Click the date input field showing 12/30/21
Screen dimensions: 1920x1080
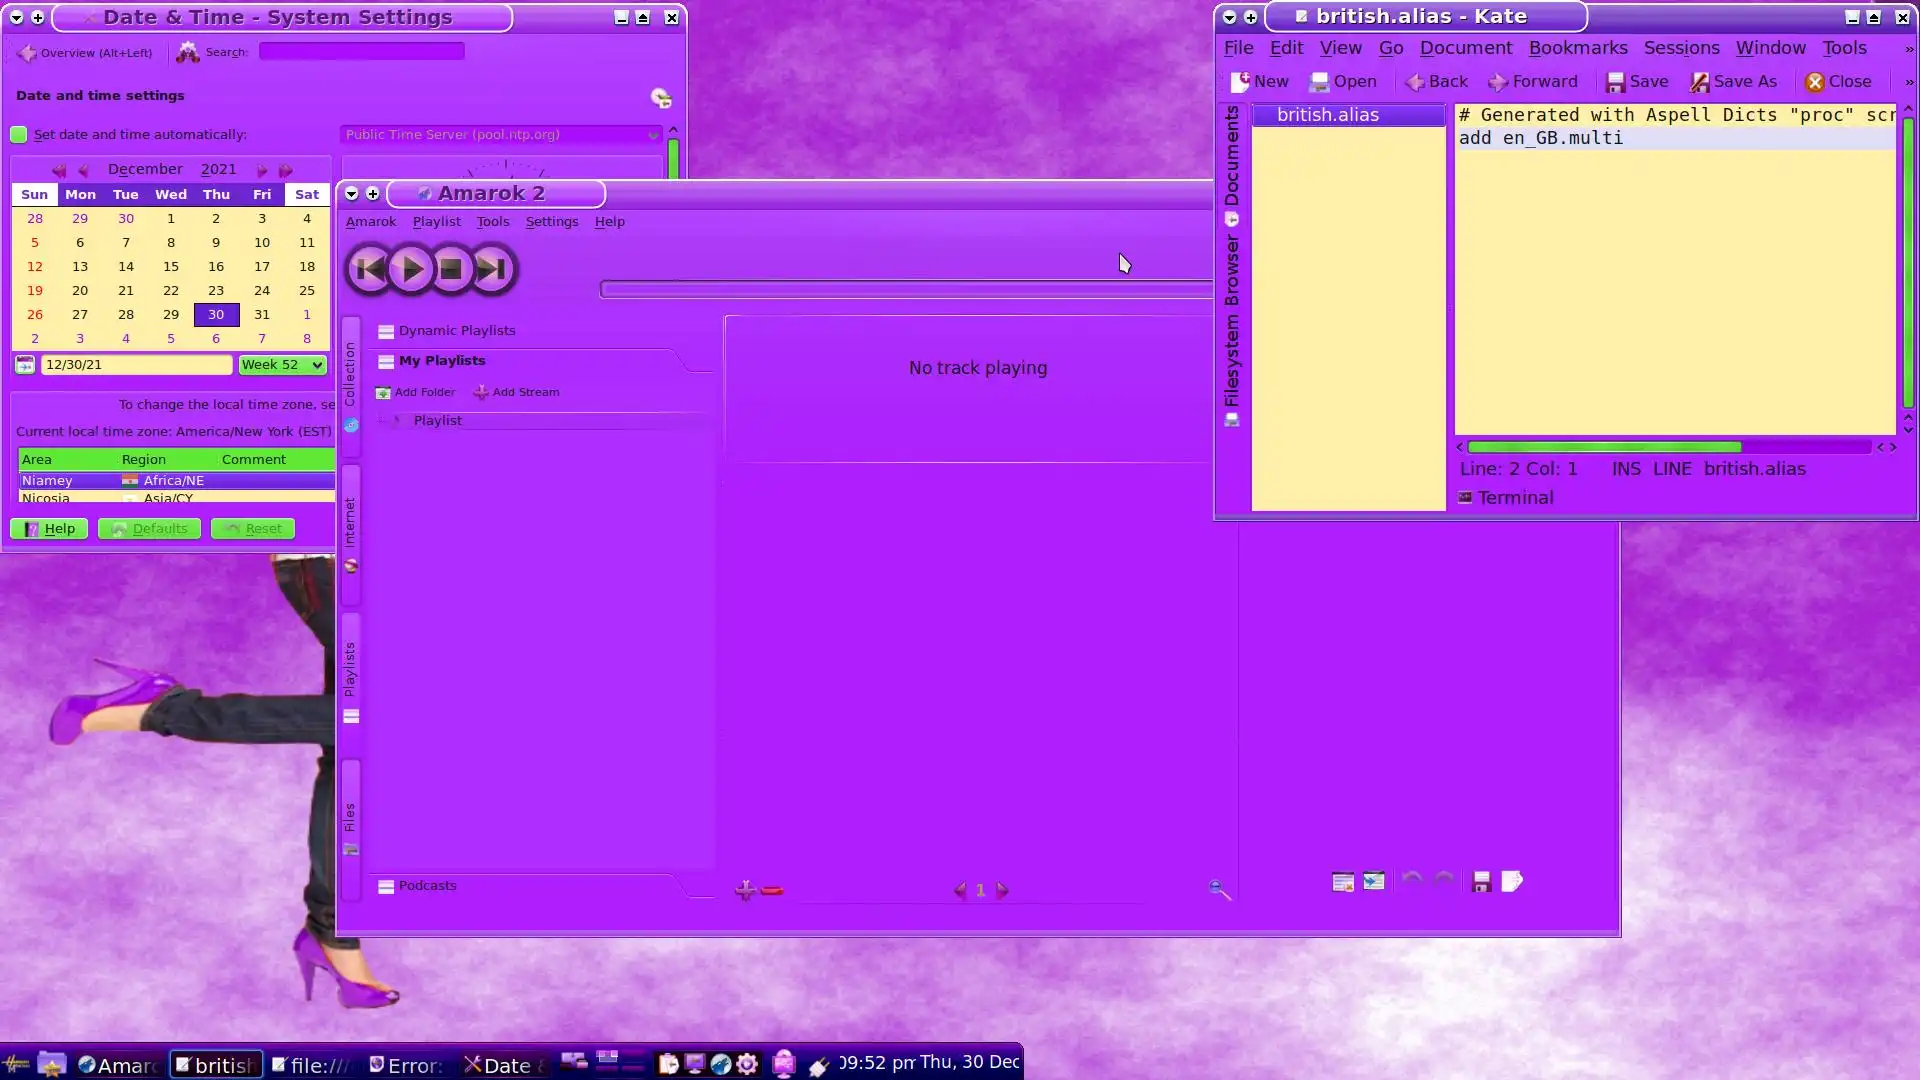pyautogui.click(x=136, y=365)
